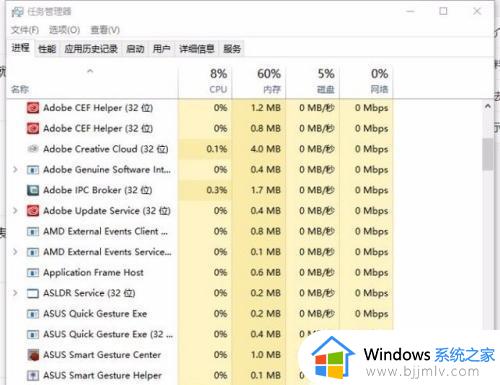
Task: Sort by 内存 column header
Action: (x=259, y=82)
